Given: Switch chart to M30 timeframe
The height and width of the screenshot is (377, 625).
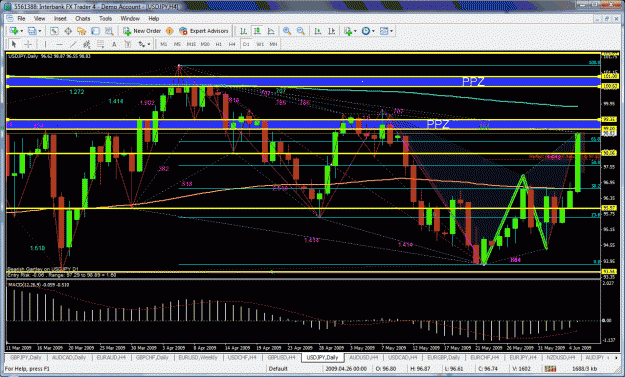Looking at the screenshot, I should tap(205, 44).
